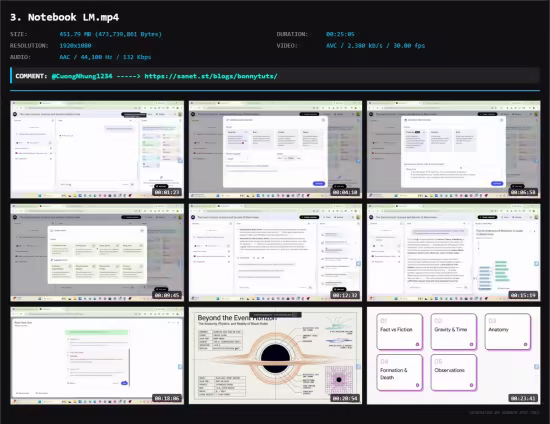Select the resolution value '1920x1080'
The width and height of the screenshot is (550, 424).
75,46
